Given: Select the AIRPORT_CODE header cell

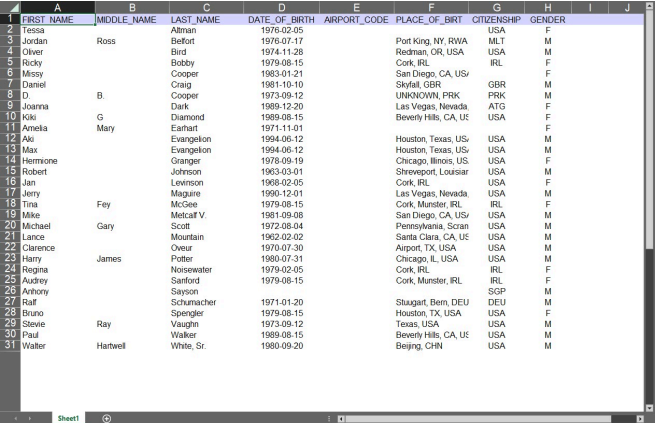Looking at the screenshot, I should pyautogui.click(x=356, y=20).
